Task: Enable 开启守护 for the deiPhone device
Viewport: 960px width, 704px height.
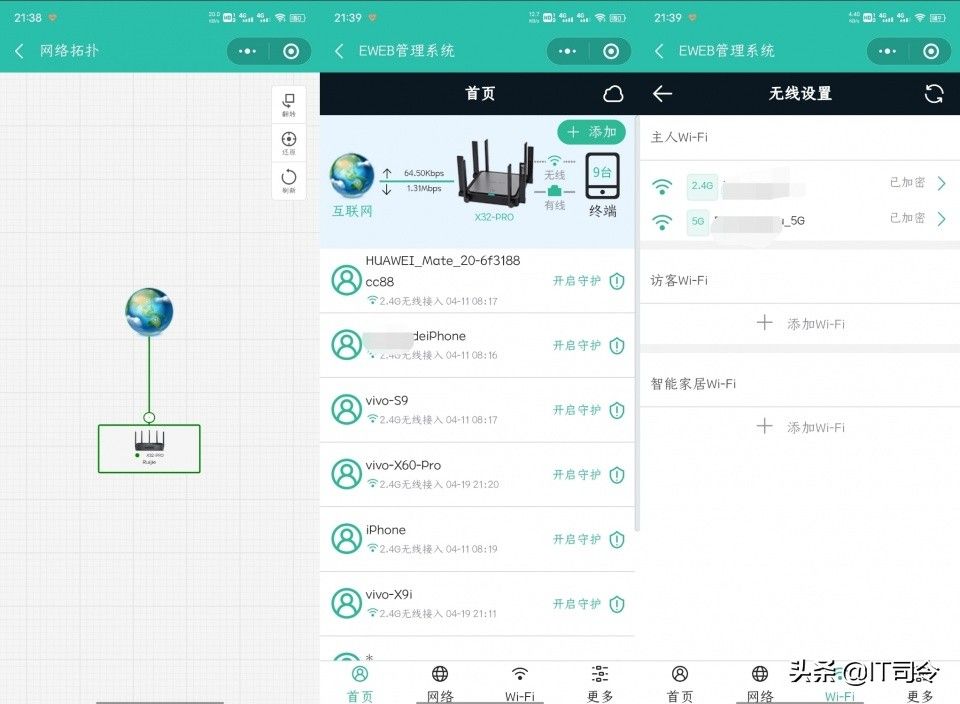Action: coord(588,346)
